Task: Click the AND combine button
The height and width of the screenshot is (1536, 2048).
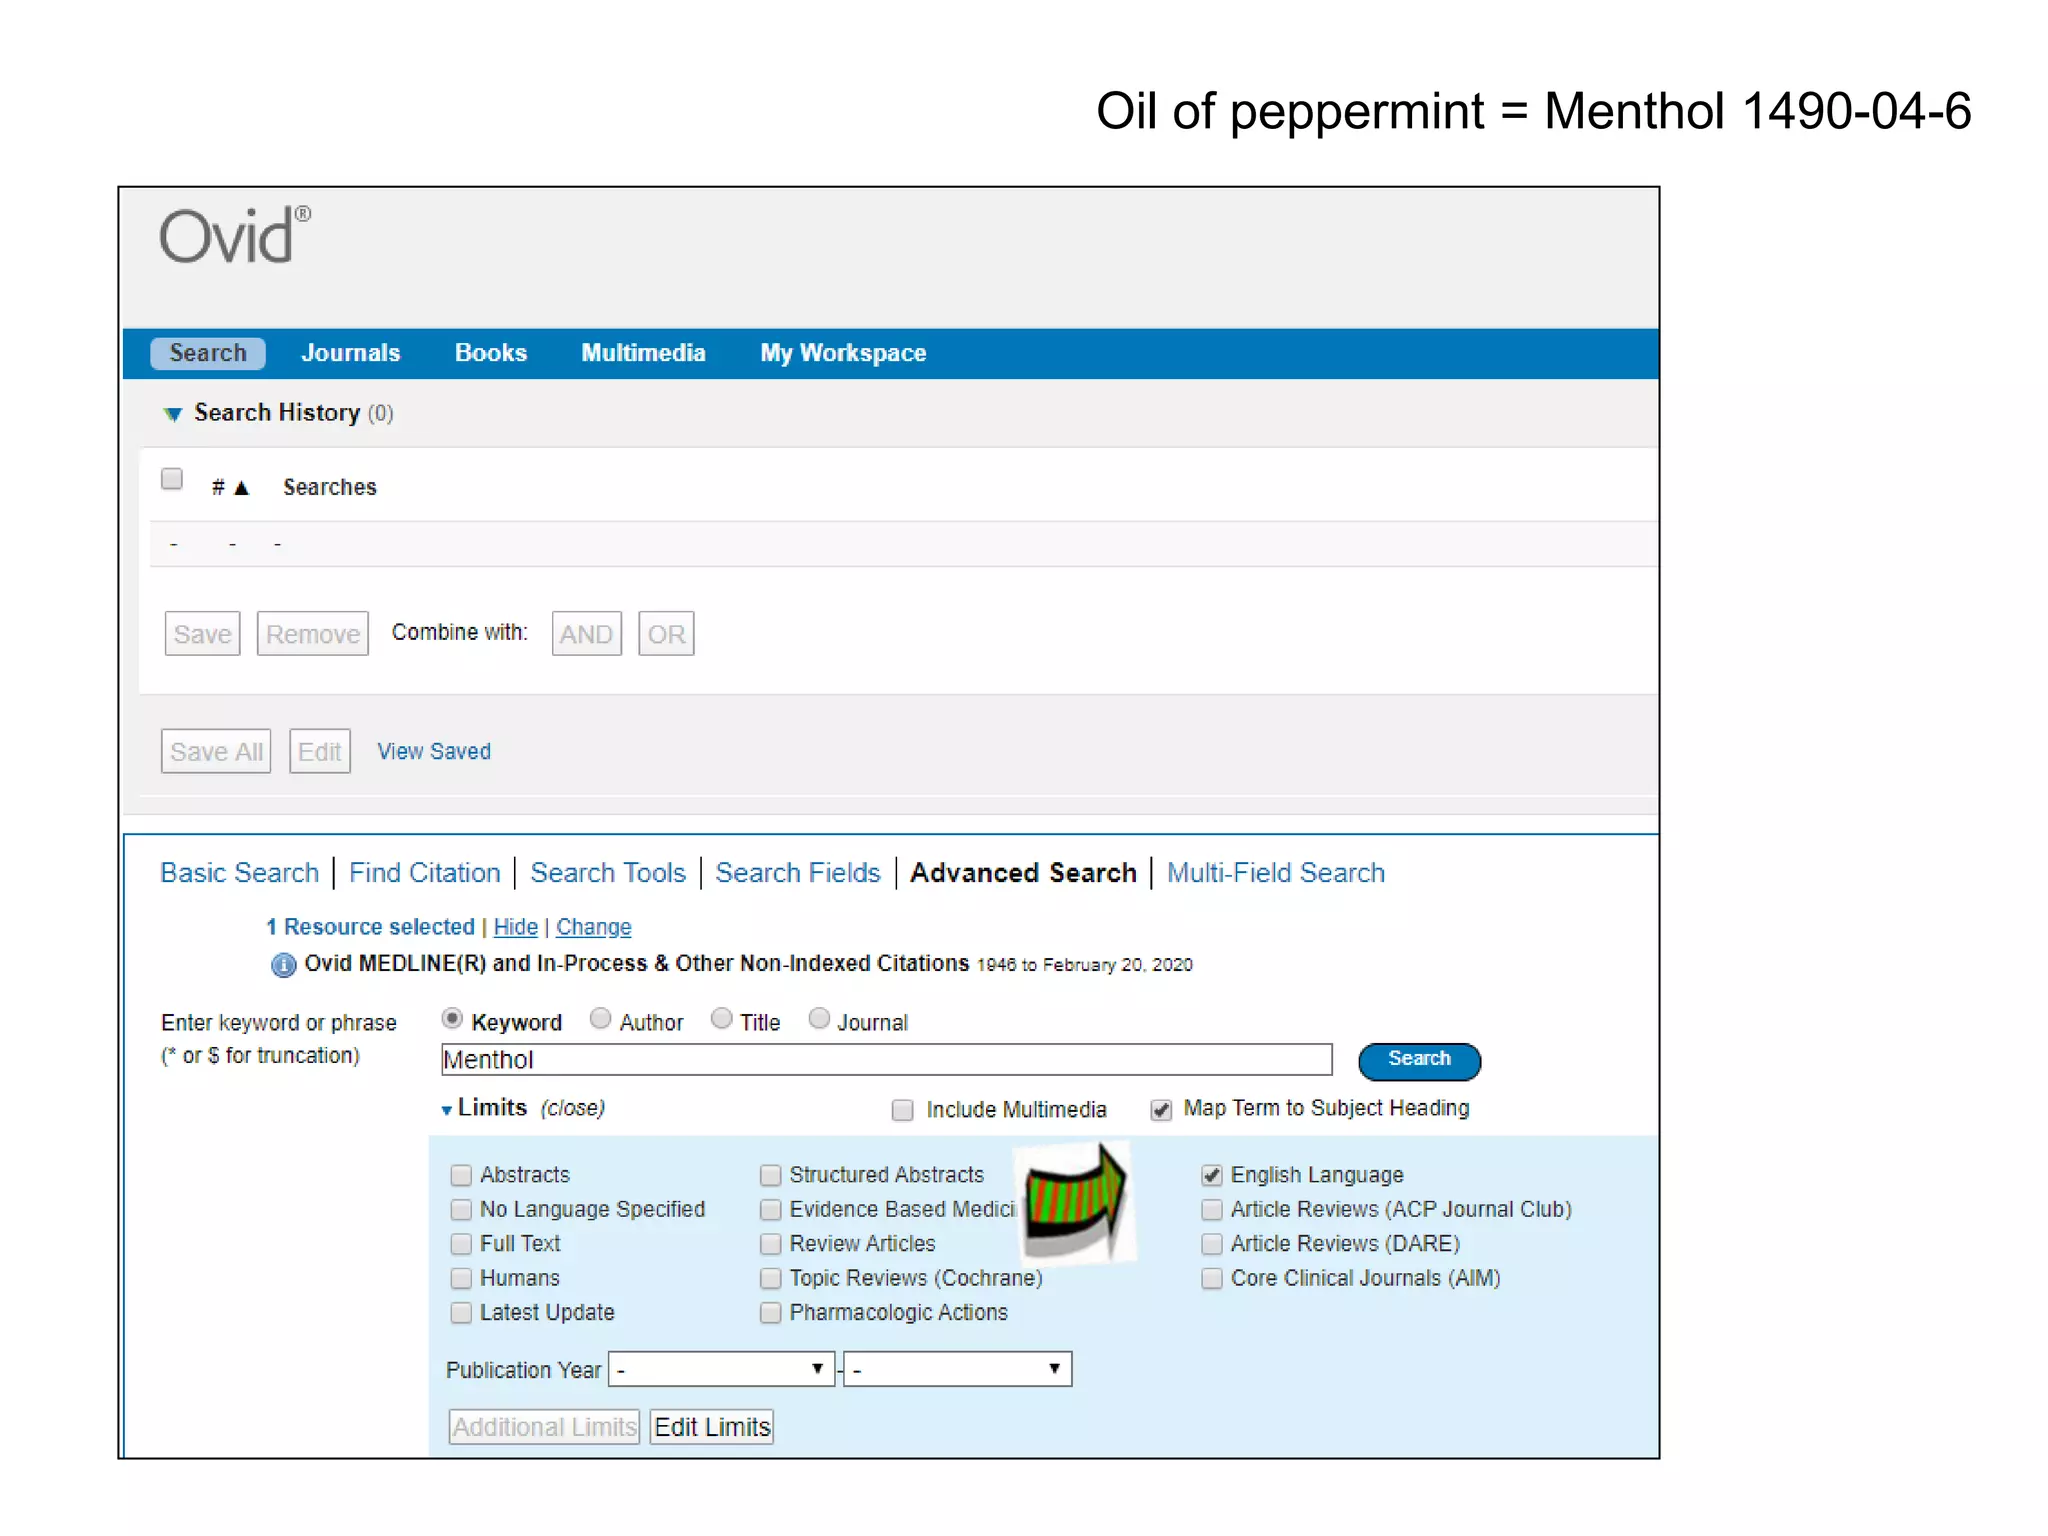Action: coord(586,634)
